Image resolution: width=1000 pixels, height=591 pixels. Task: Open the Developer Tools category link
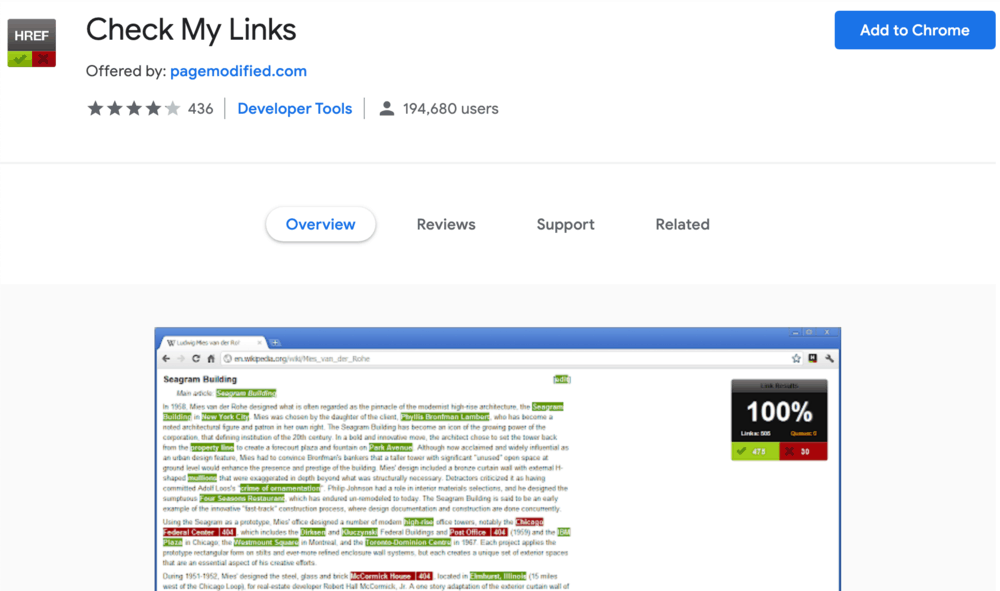[294, 108]
